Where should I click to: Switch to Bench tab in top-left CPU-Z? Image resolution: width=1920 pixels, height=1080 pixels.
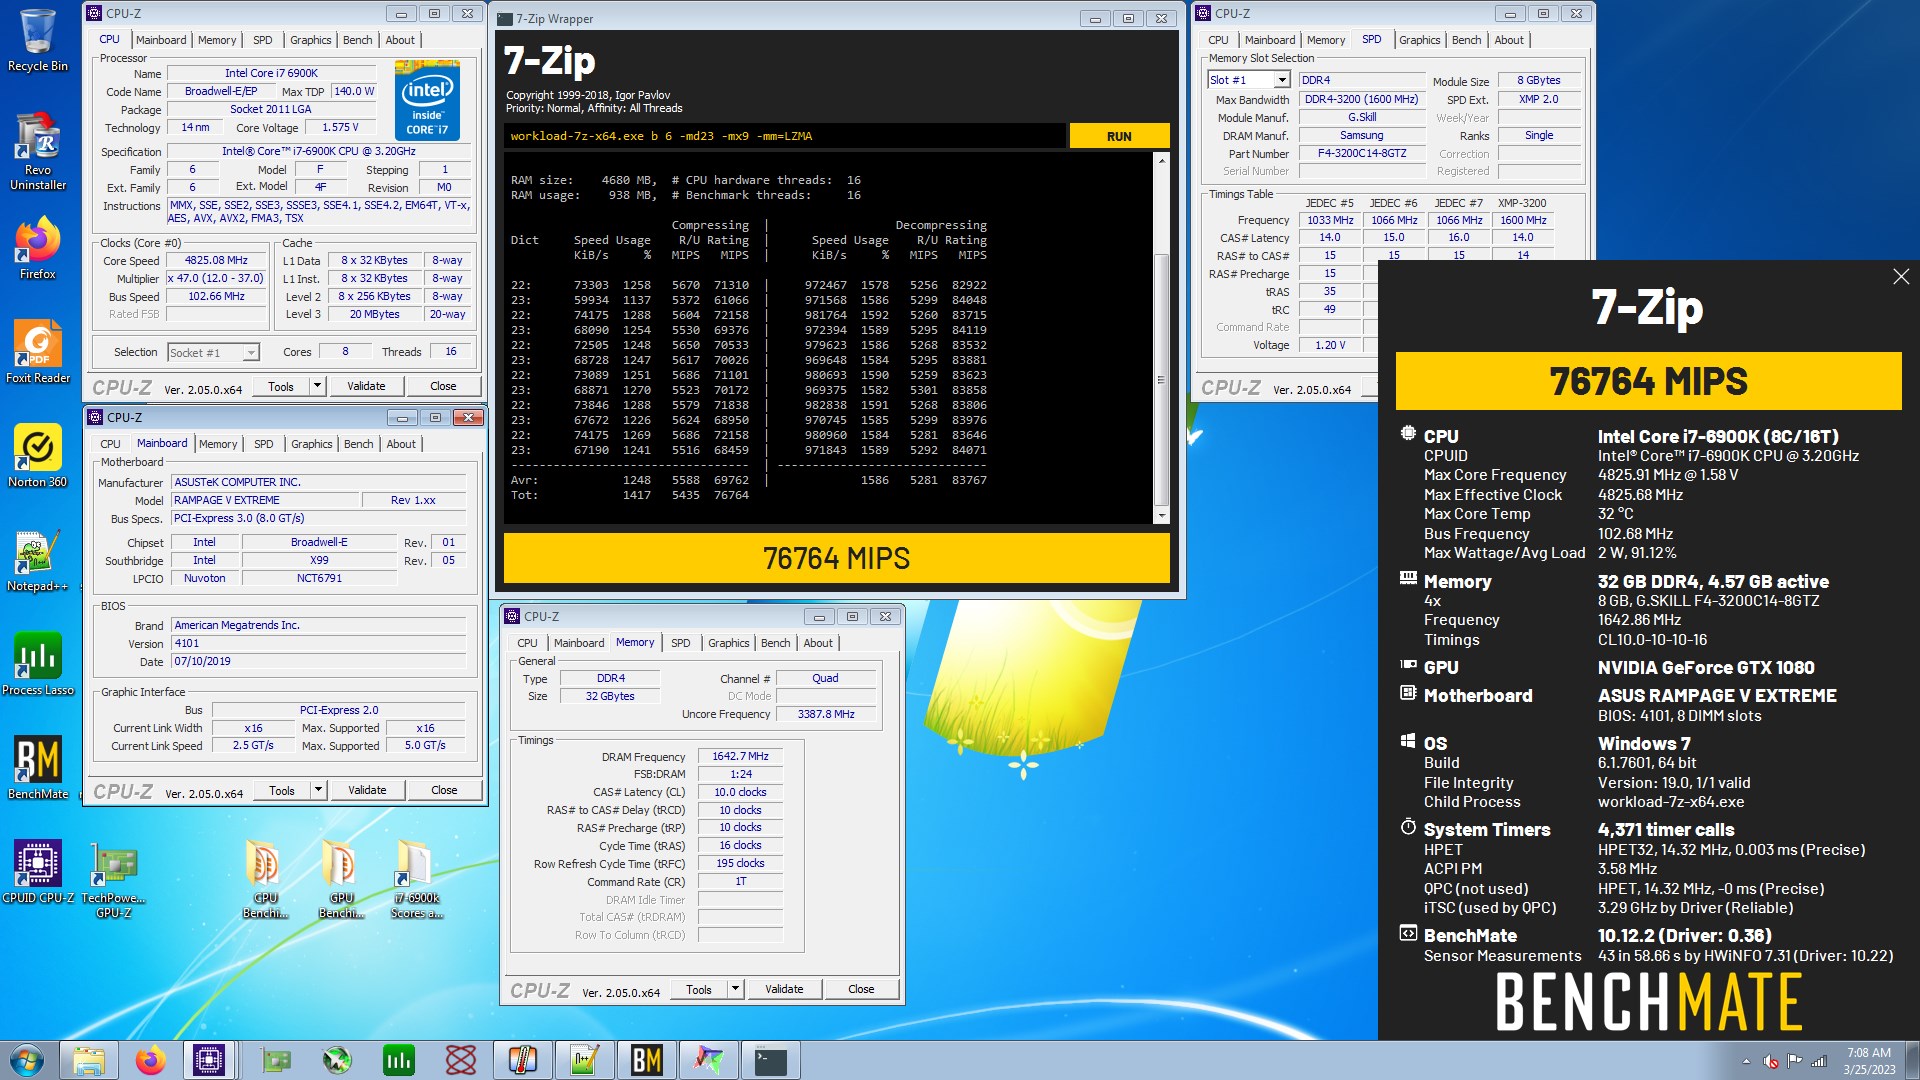357,40
